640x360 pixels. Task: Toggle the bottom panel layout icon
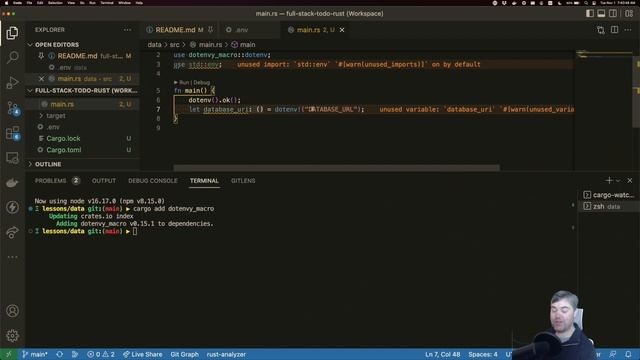tap(601, 13)
